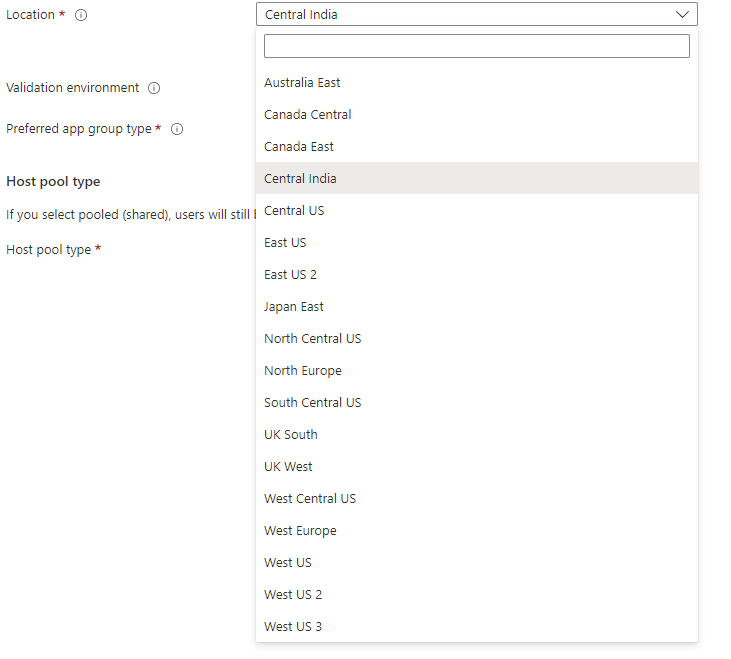Pick South Central US from the list
The height and width of the screenshot is (659, 731).
click(x=312, y=403)
